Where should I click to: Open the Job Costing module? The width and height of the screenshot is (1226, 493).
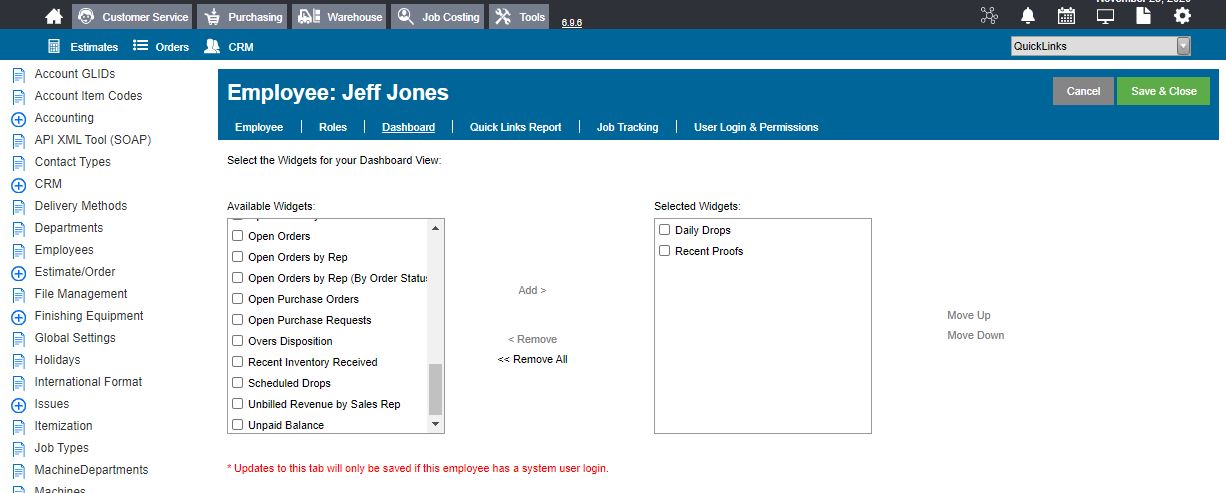437,16
